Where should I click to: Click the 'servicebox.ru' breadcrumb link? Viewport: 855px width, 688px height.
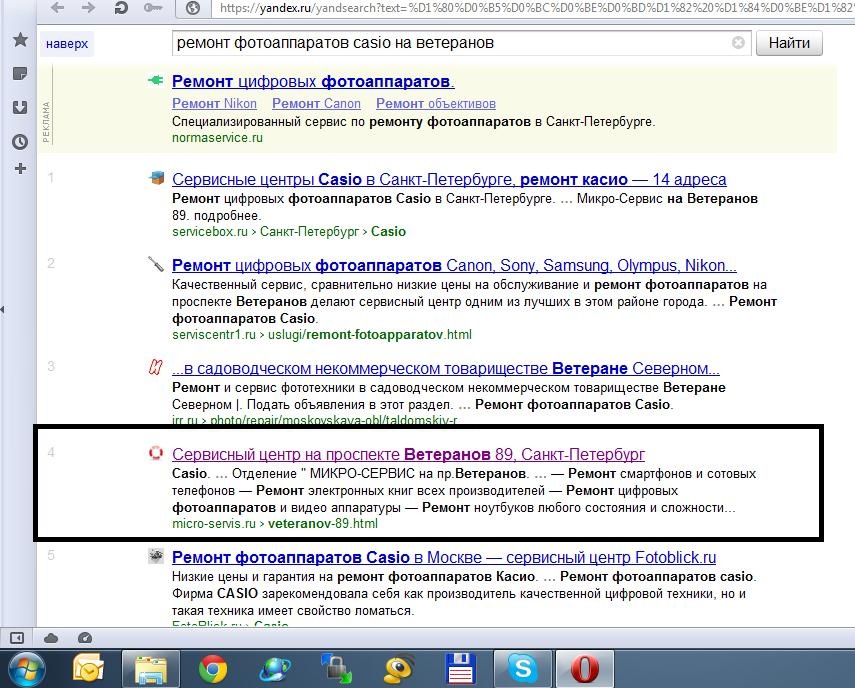pyautogui.click(x=209, y=232)
